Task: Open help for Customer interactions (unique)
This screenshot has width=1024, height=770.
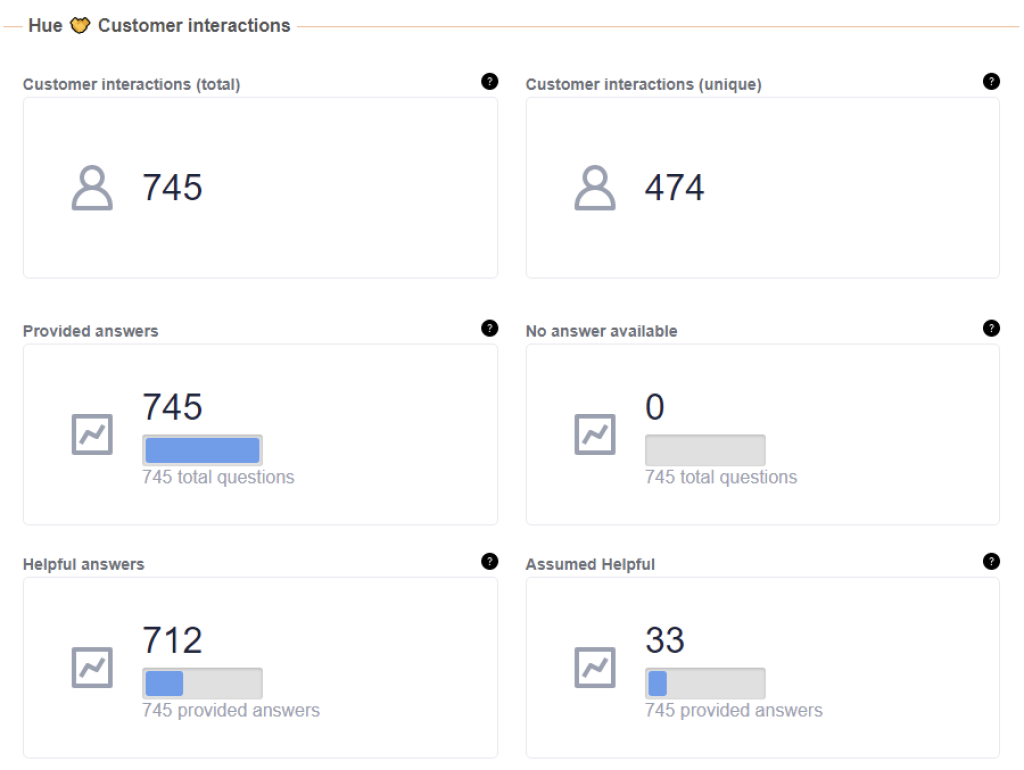Action: 991,81
